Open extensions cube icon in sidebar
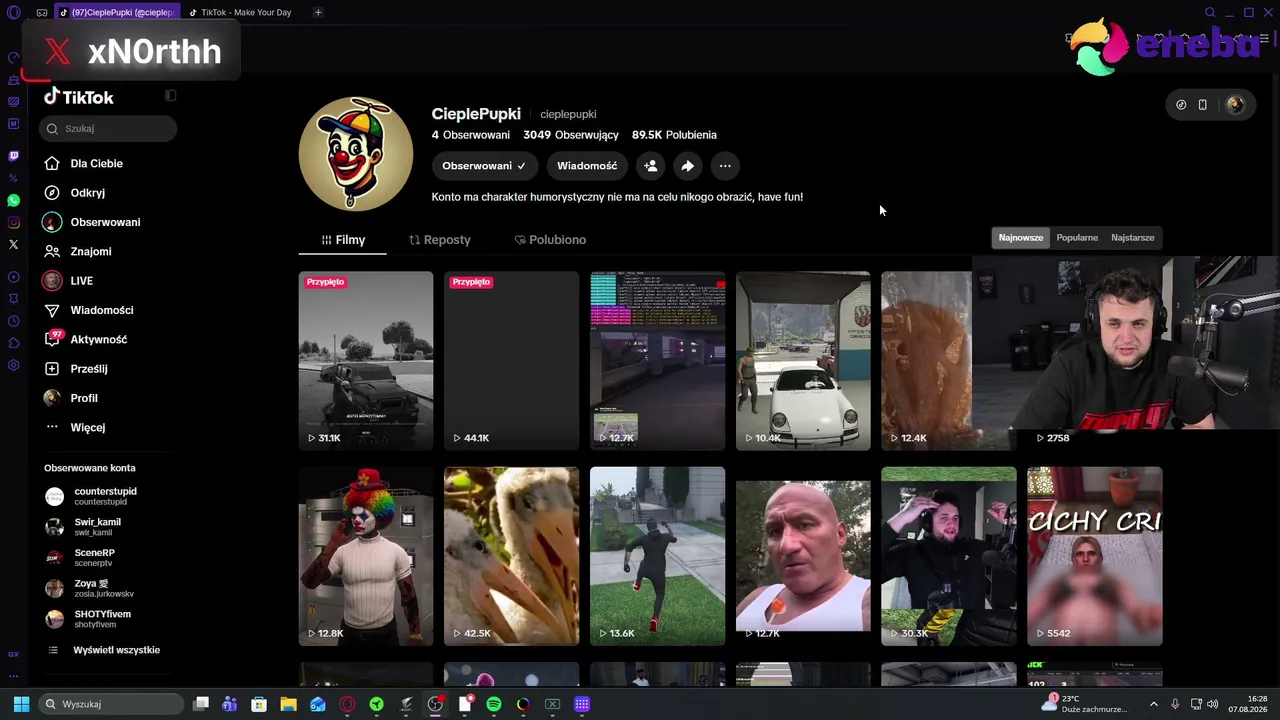Image resolution: width=1280 pixels, height=720 pixels. (13, 343)
